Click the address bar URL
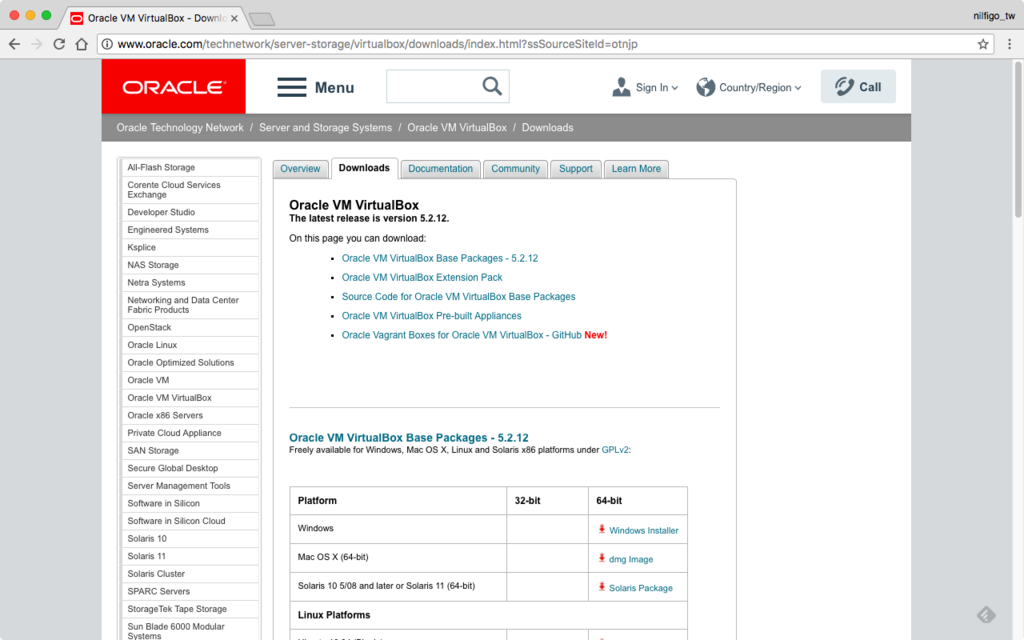Viewport: 1024px width, 640px height. (x=377, y=44)
